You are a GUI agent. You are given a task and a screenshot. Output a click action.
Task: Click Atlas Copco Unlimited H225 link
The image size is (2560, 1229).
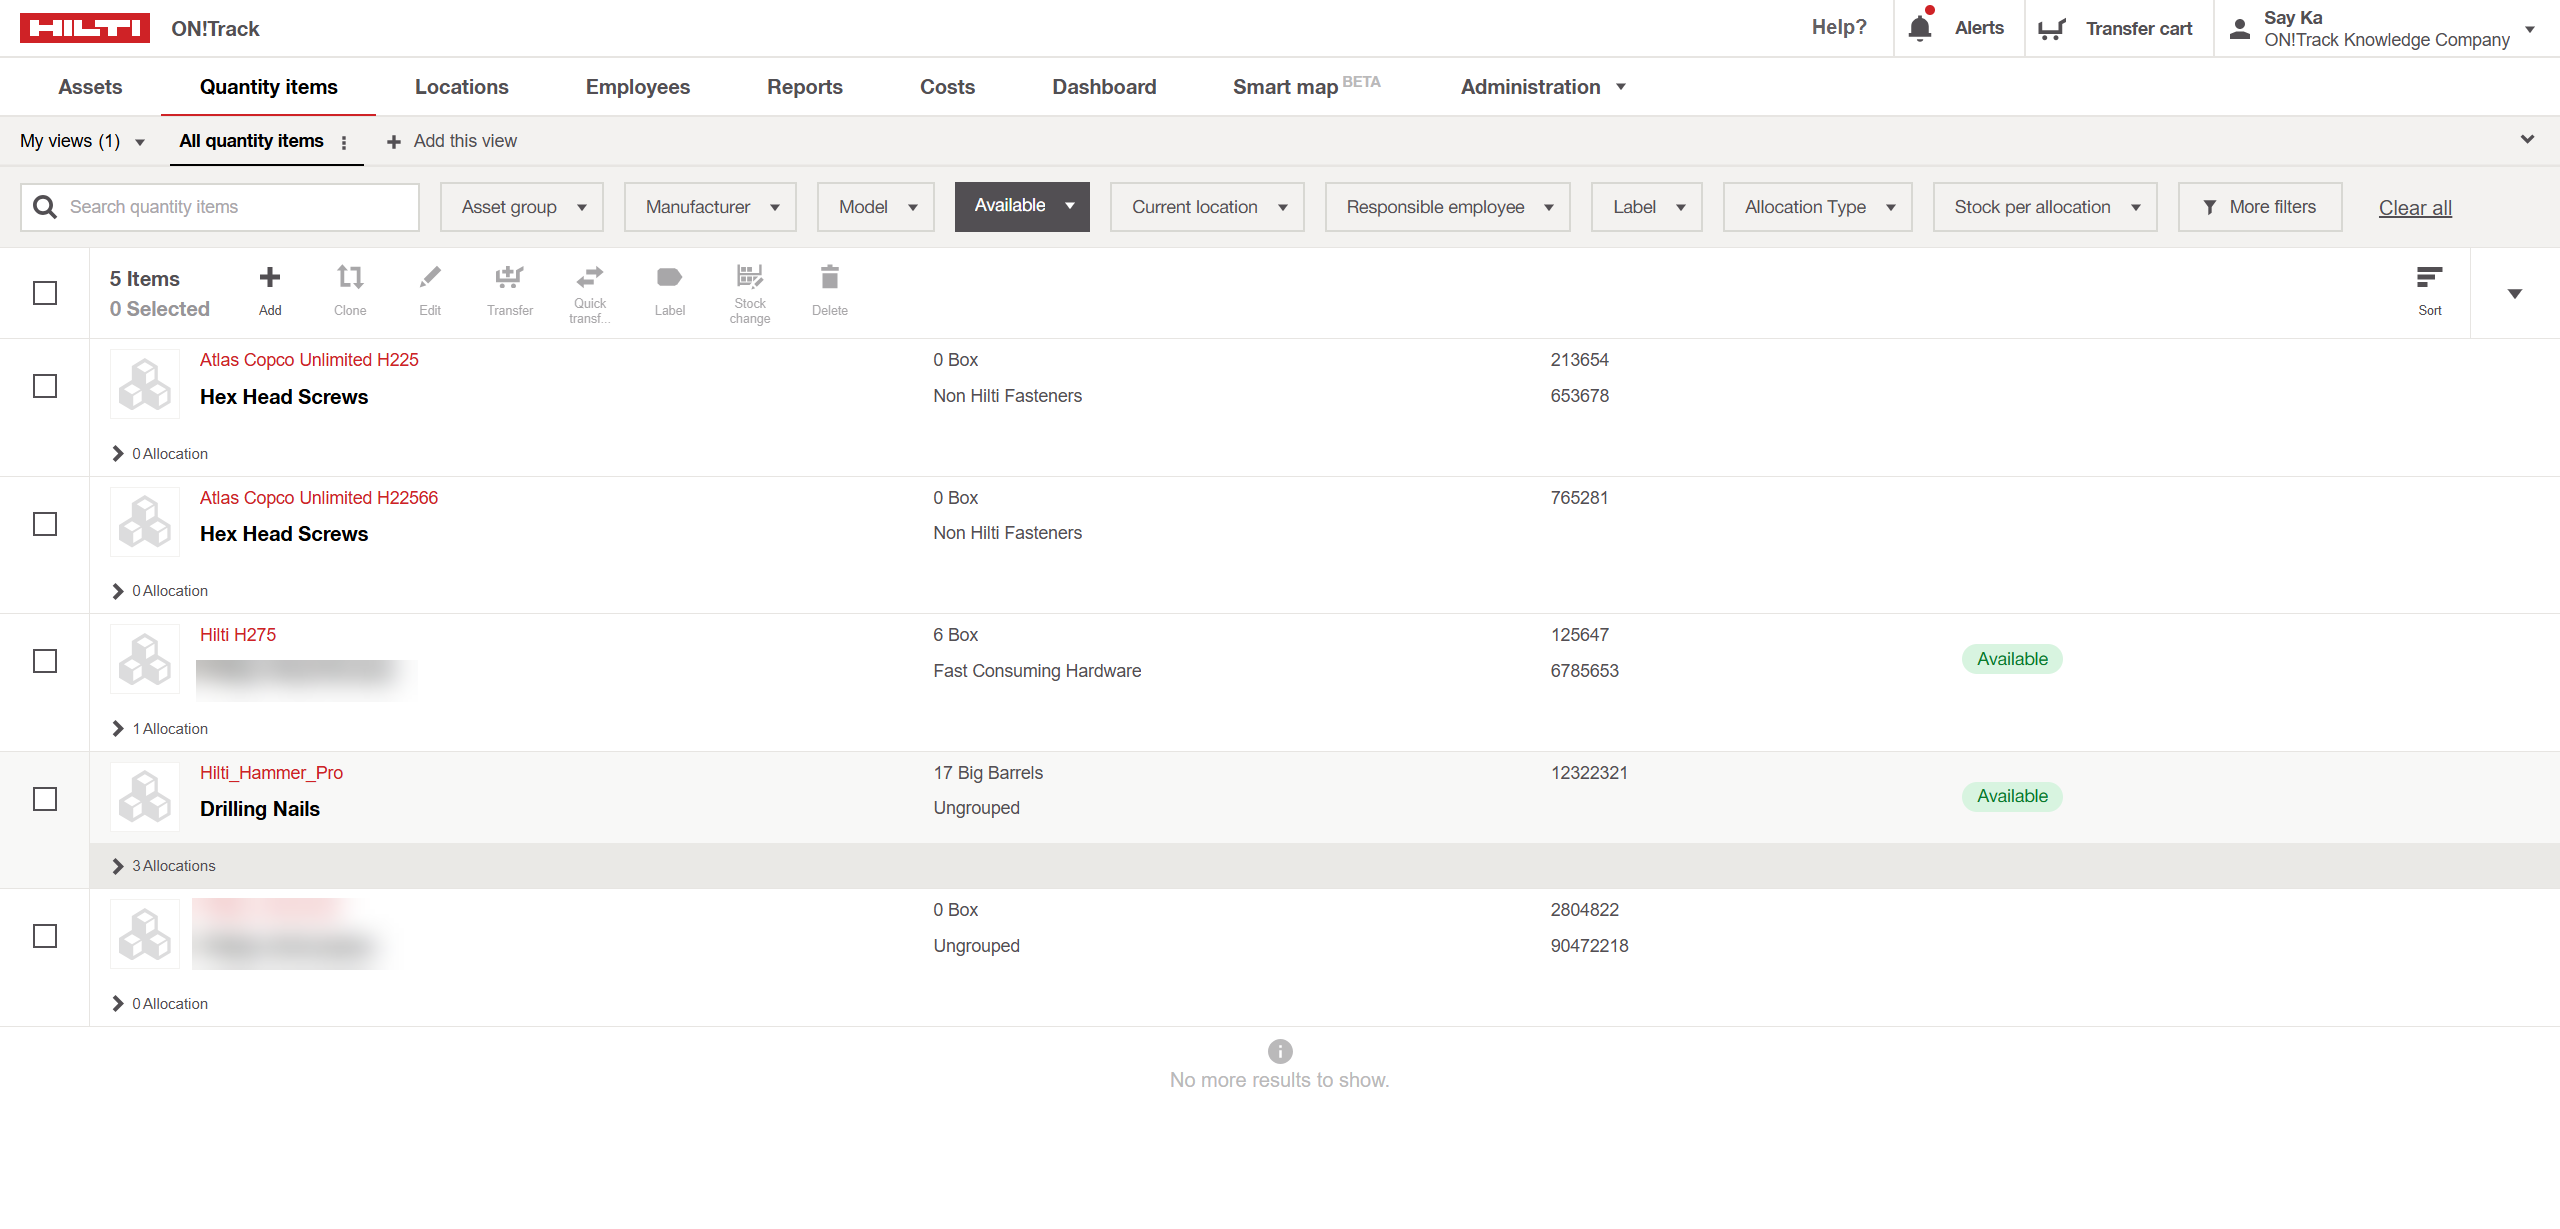pyautogui.click(x=308, y=359)
